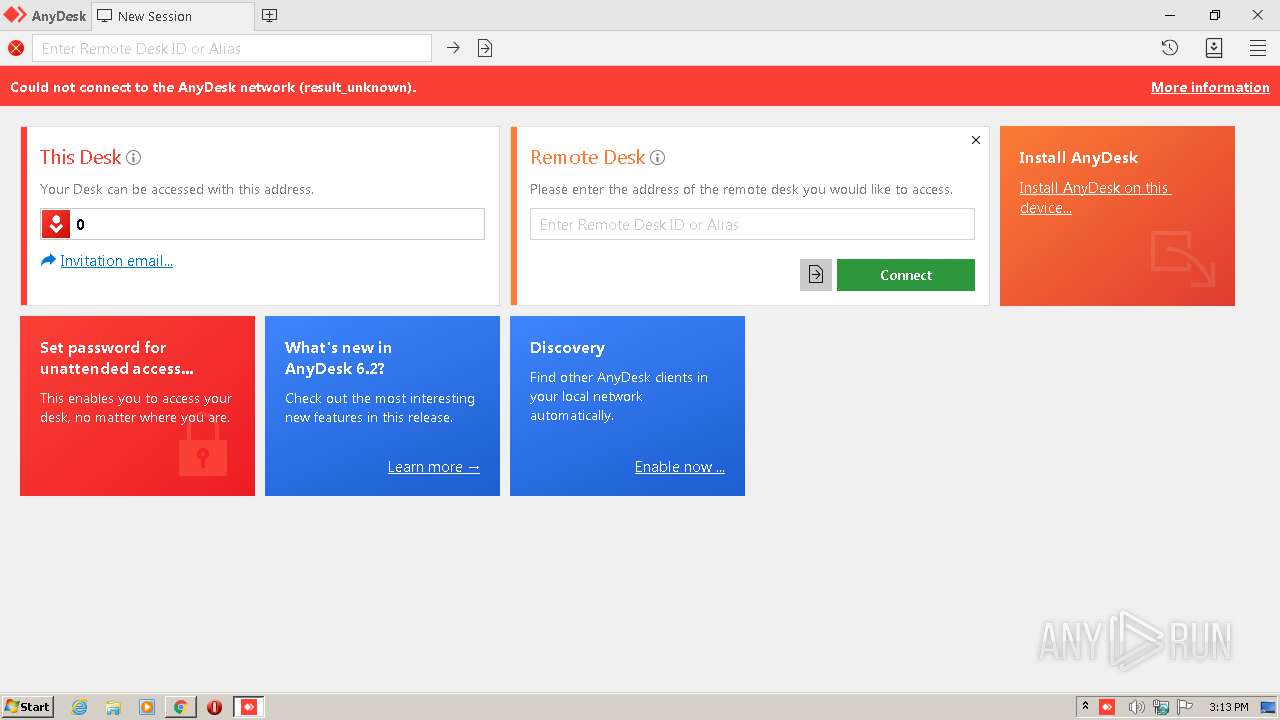Click the Action Center flag tray icon
This screenshot has height=720, width=1280.
pyautogui.click(x=1185, y=707)
